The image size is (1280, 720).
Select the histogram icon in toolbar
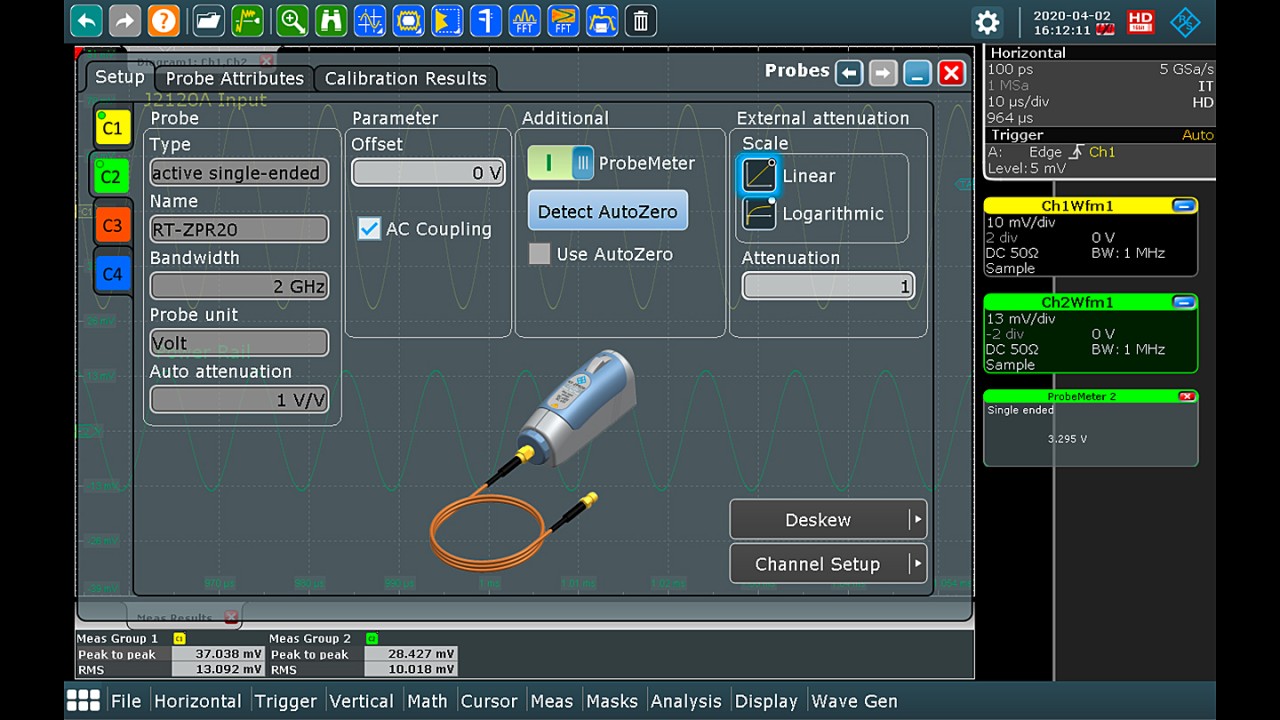click(x=448, y=19)
